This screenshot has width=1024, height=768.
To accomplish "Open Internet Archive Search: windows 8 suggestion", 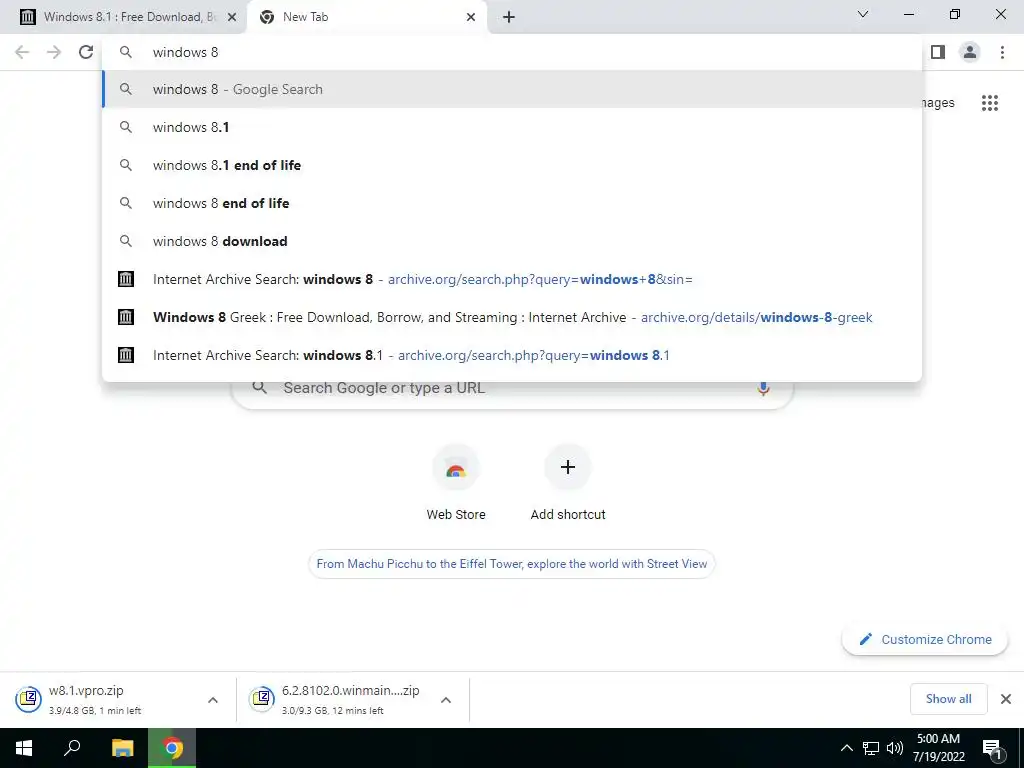I will pyautogui.click(x=512, y=280).
